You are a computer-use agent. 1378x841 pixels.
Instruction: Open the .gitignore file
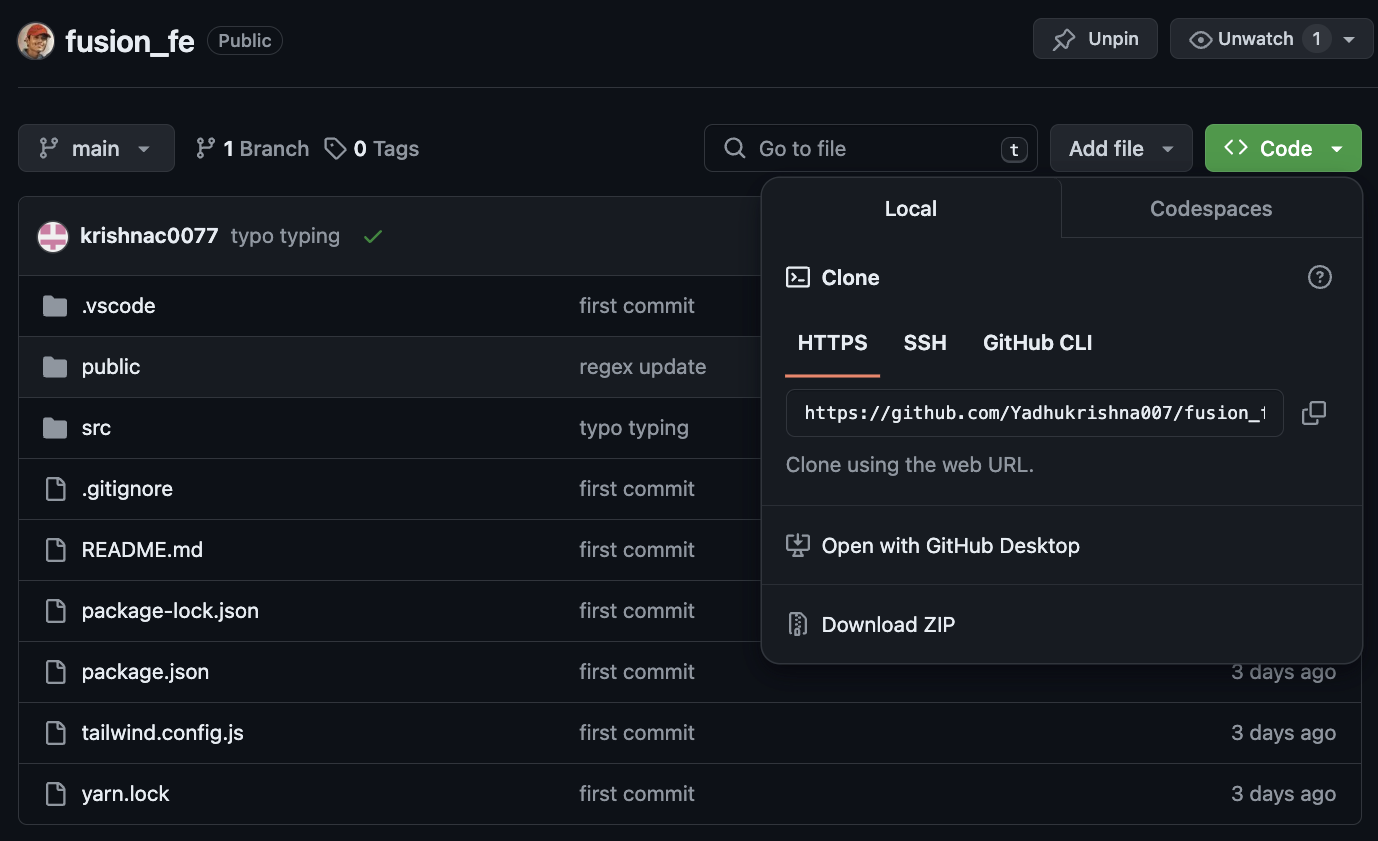coord(127,489)
